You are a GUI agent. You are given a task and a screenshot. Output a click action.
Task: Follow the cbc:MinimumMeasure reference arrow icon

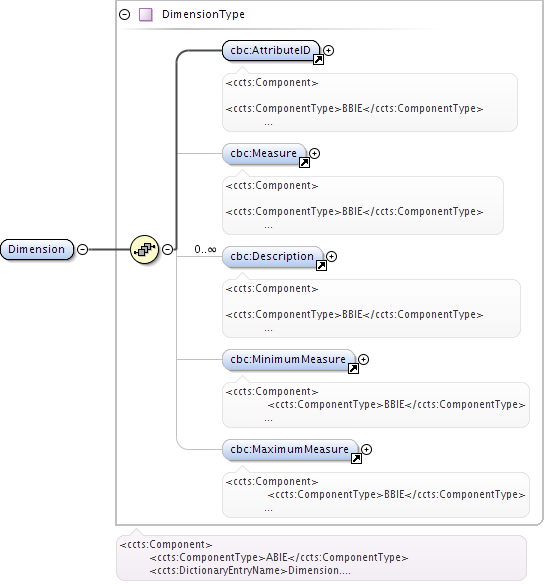click(x=353, y=368)
